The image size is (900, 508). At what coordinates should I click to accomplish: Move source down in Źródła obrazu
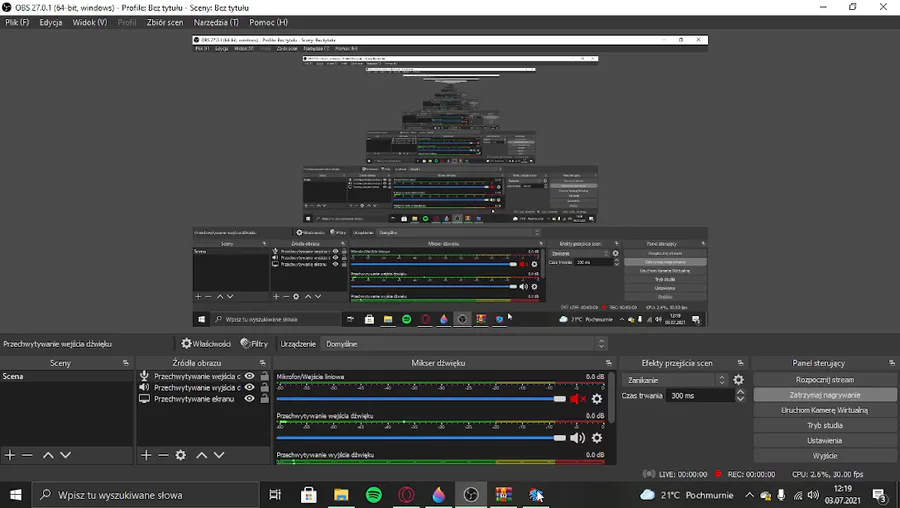click(x=219, y=455)
